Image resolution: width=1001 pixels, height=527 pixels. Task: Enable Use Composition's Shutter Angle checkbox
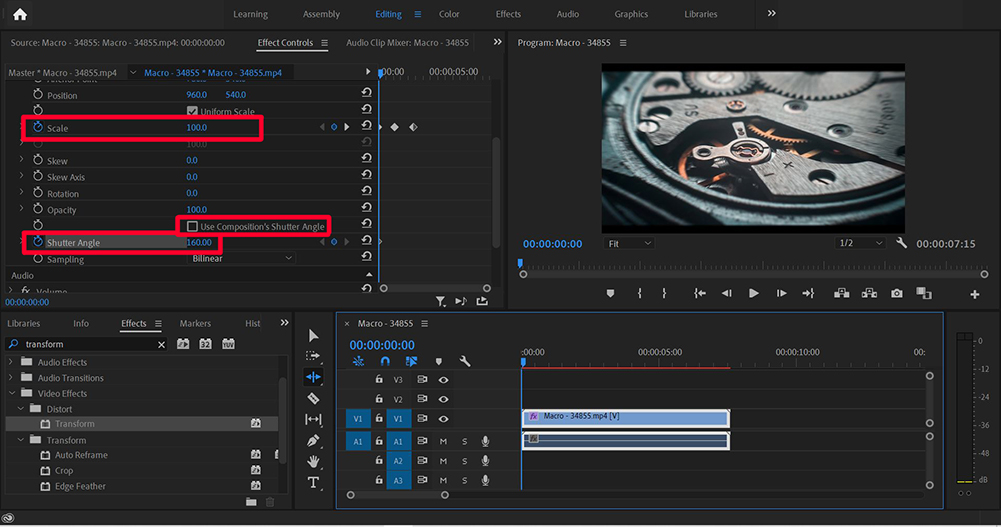pos(192,227)
